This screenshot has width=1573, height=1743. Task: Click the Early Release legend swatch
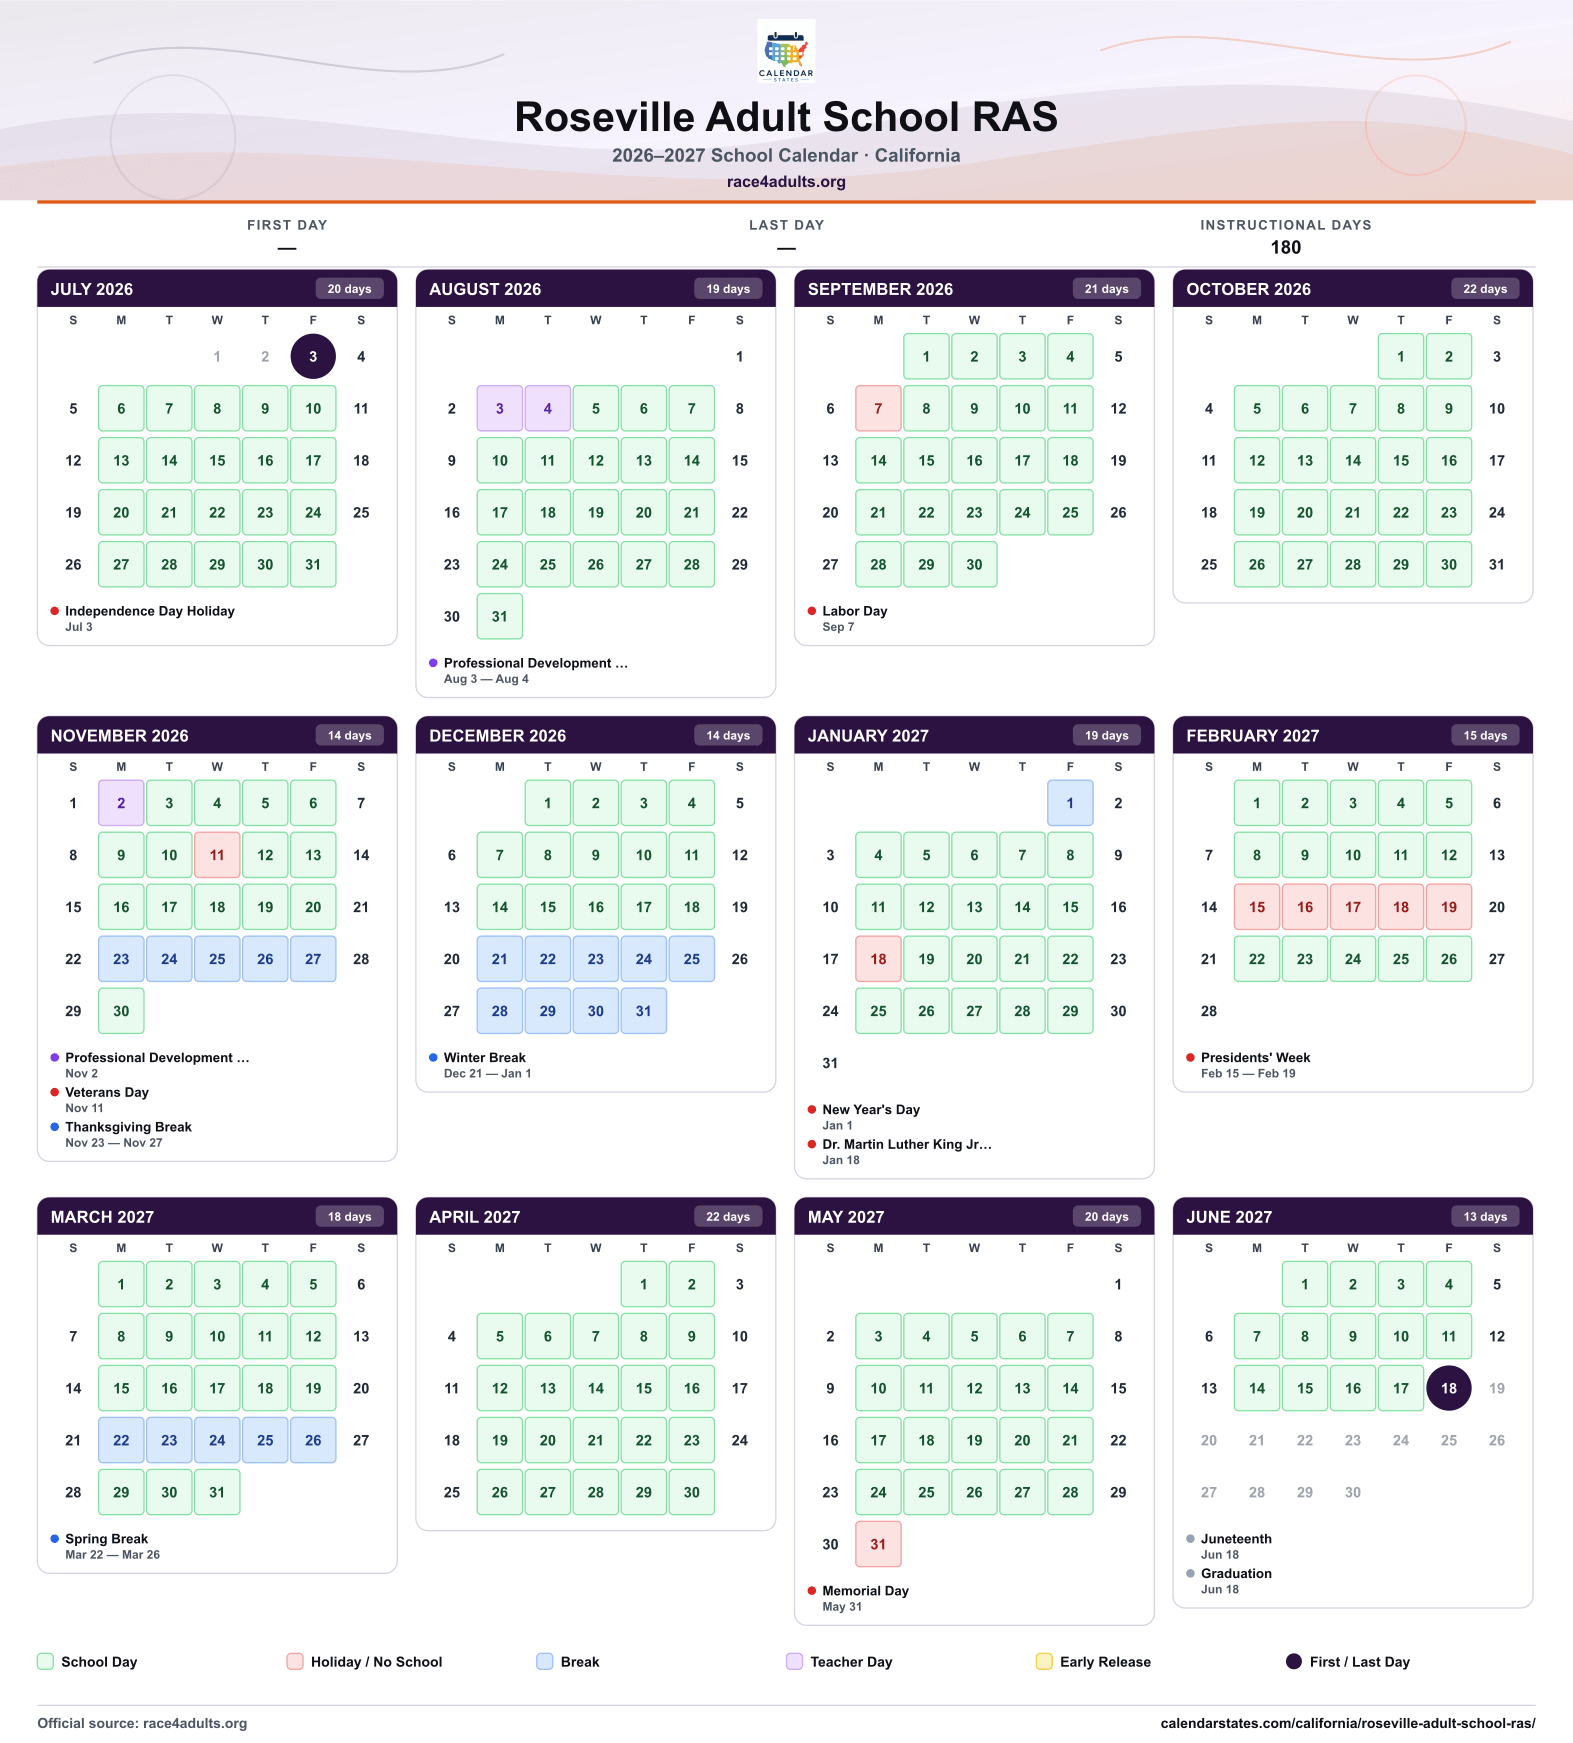tap(1044, 1661)
